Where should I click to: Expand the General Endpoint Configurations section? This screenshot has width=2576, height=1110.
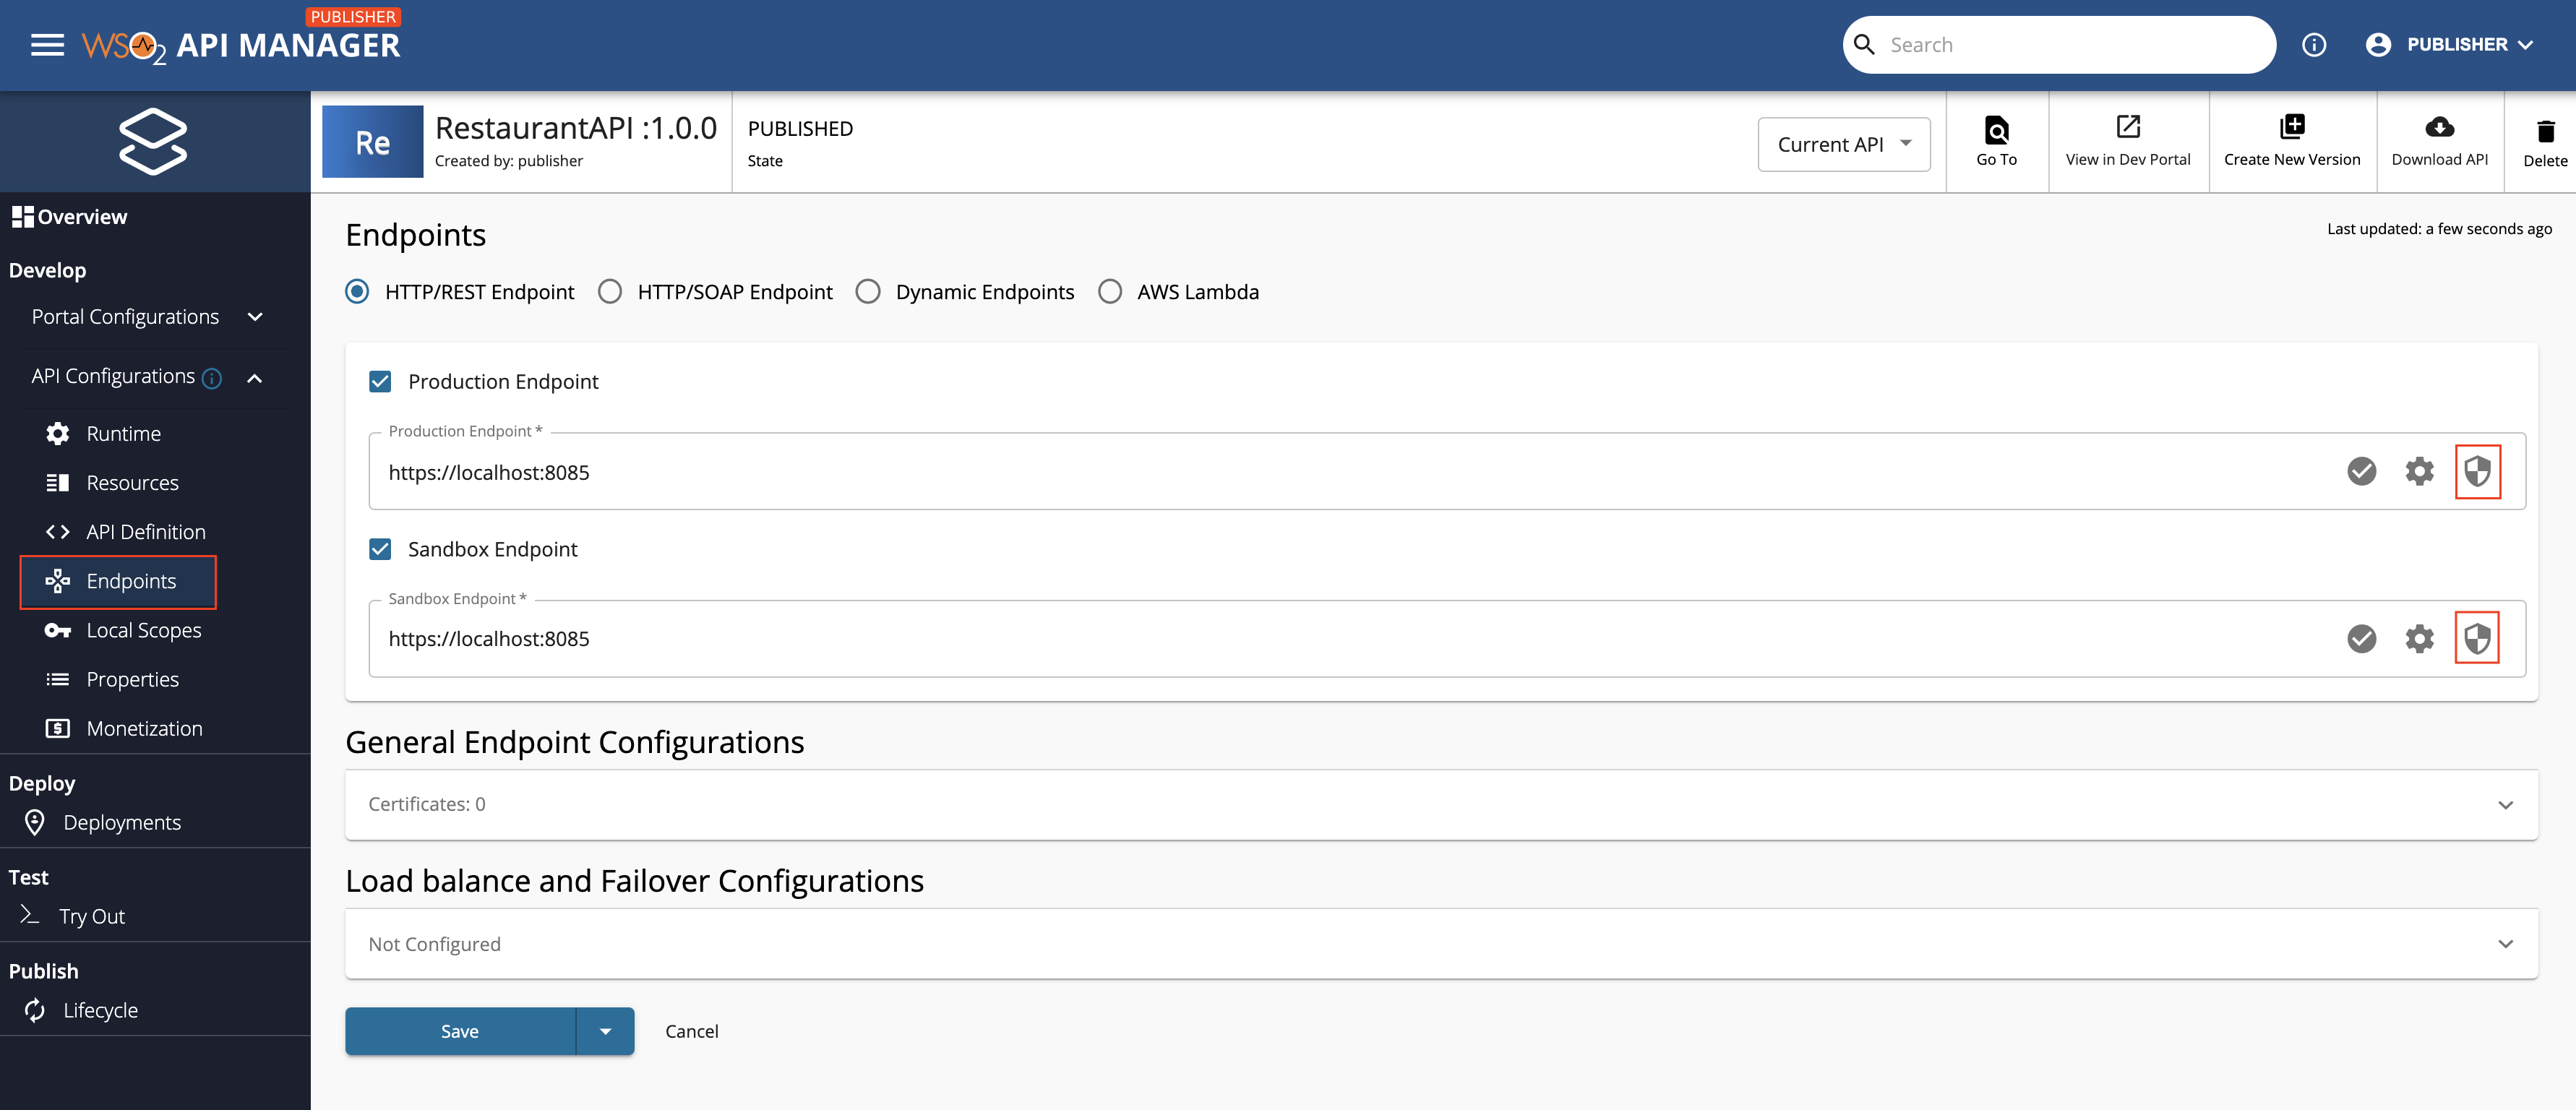tap(2509, 803)
